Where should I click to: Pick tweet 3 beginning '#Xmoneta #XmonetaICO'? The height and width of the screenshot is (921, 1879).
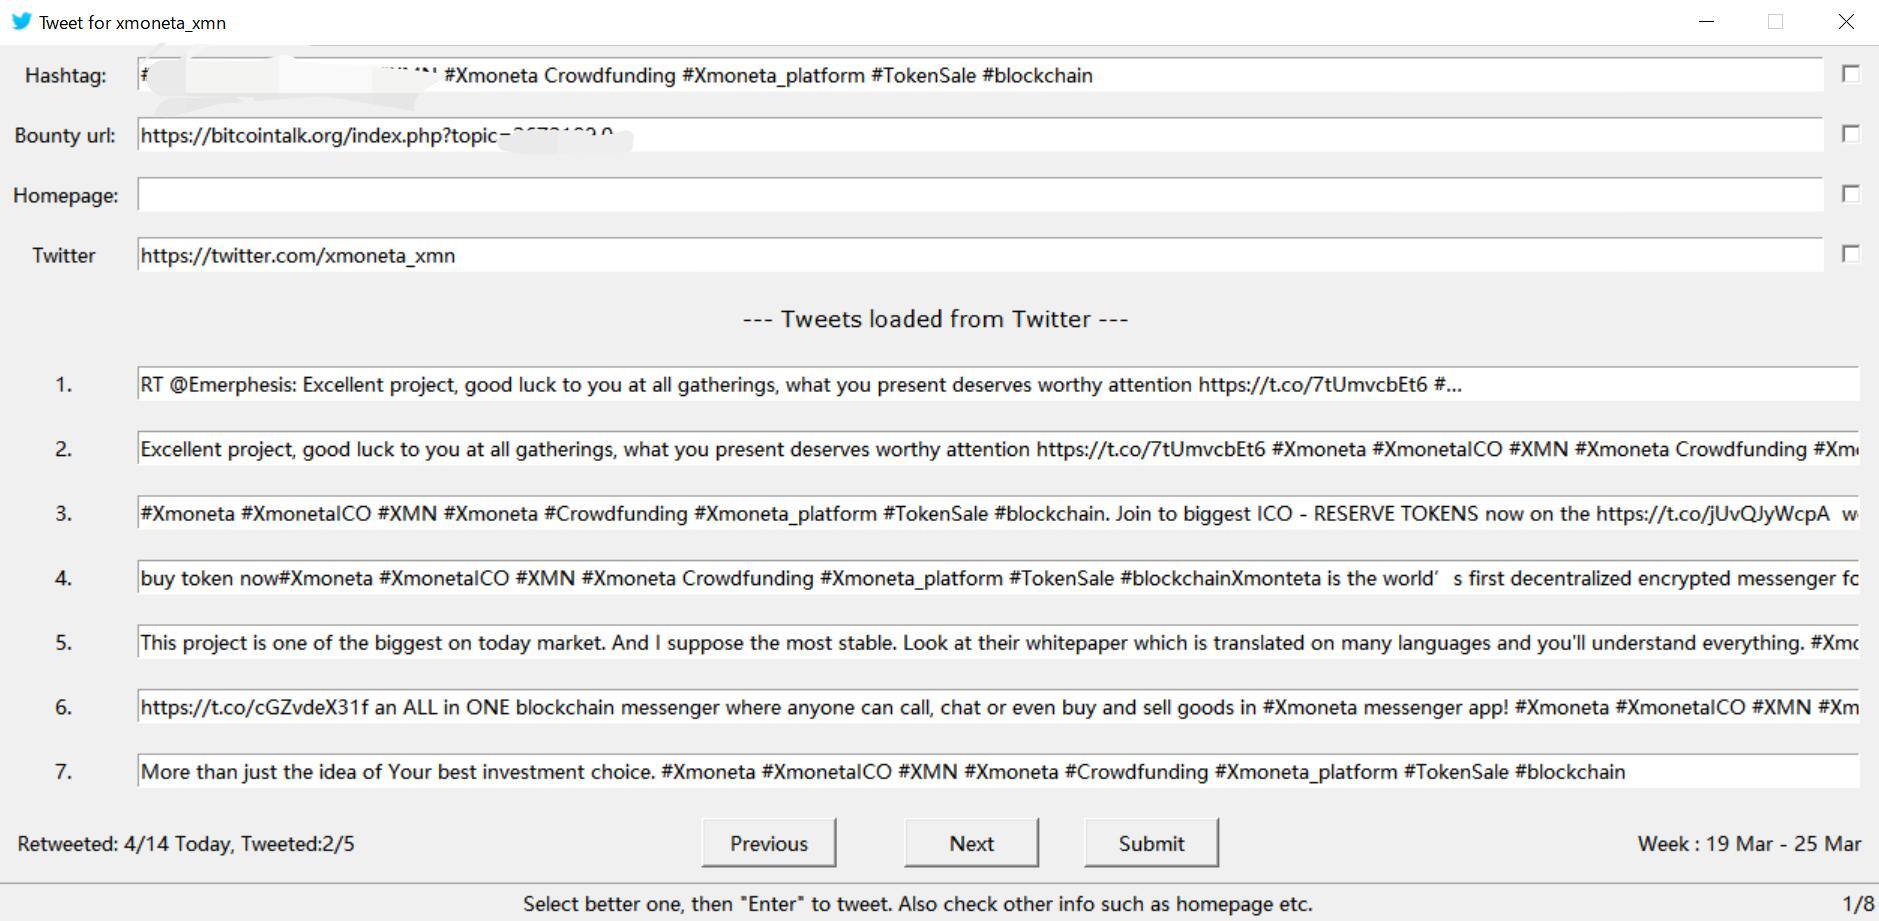998,513
